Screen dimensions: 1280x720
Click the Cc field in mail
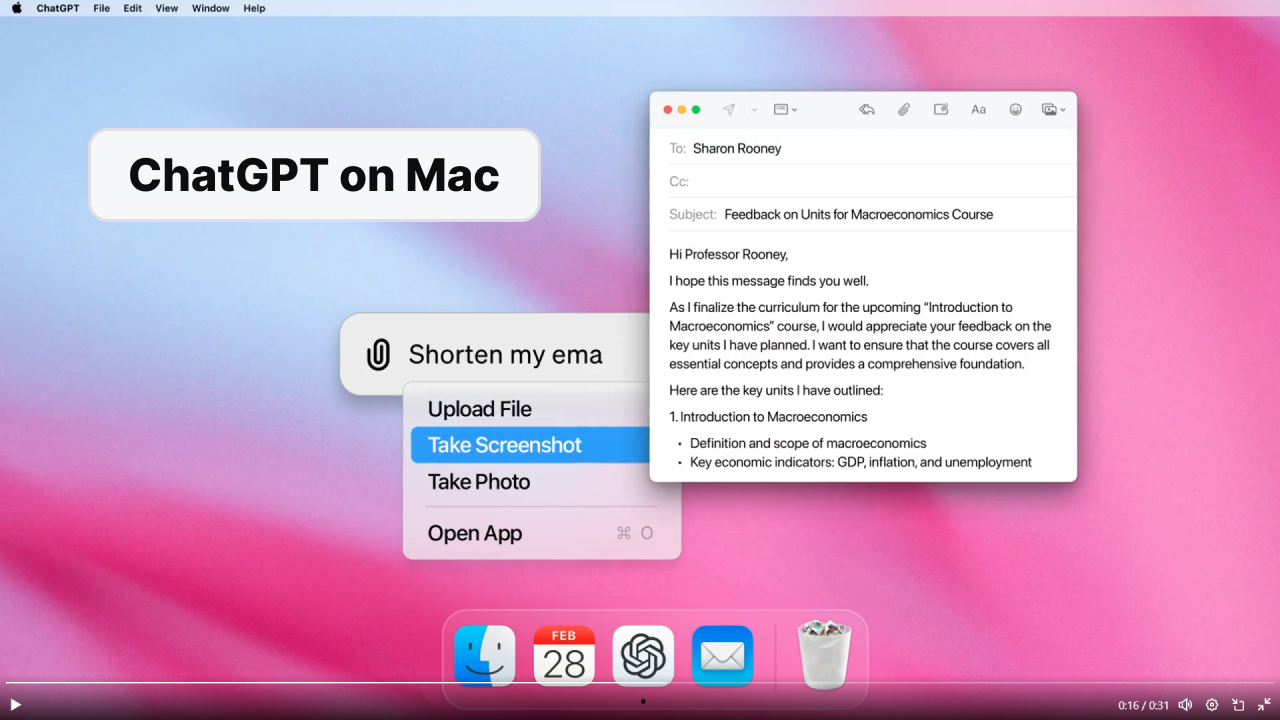pos(872,181)
